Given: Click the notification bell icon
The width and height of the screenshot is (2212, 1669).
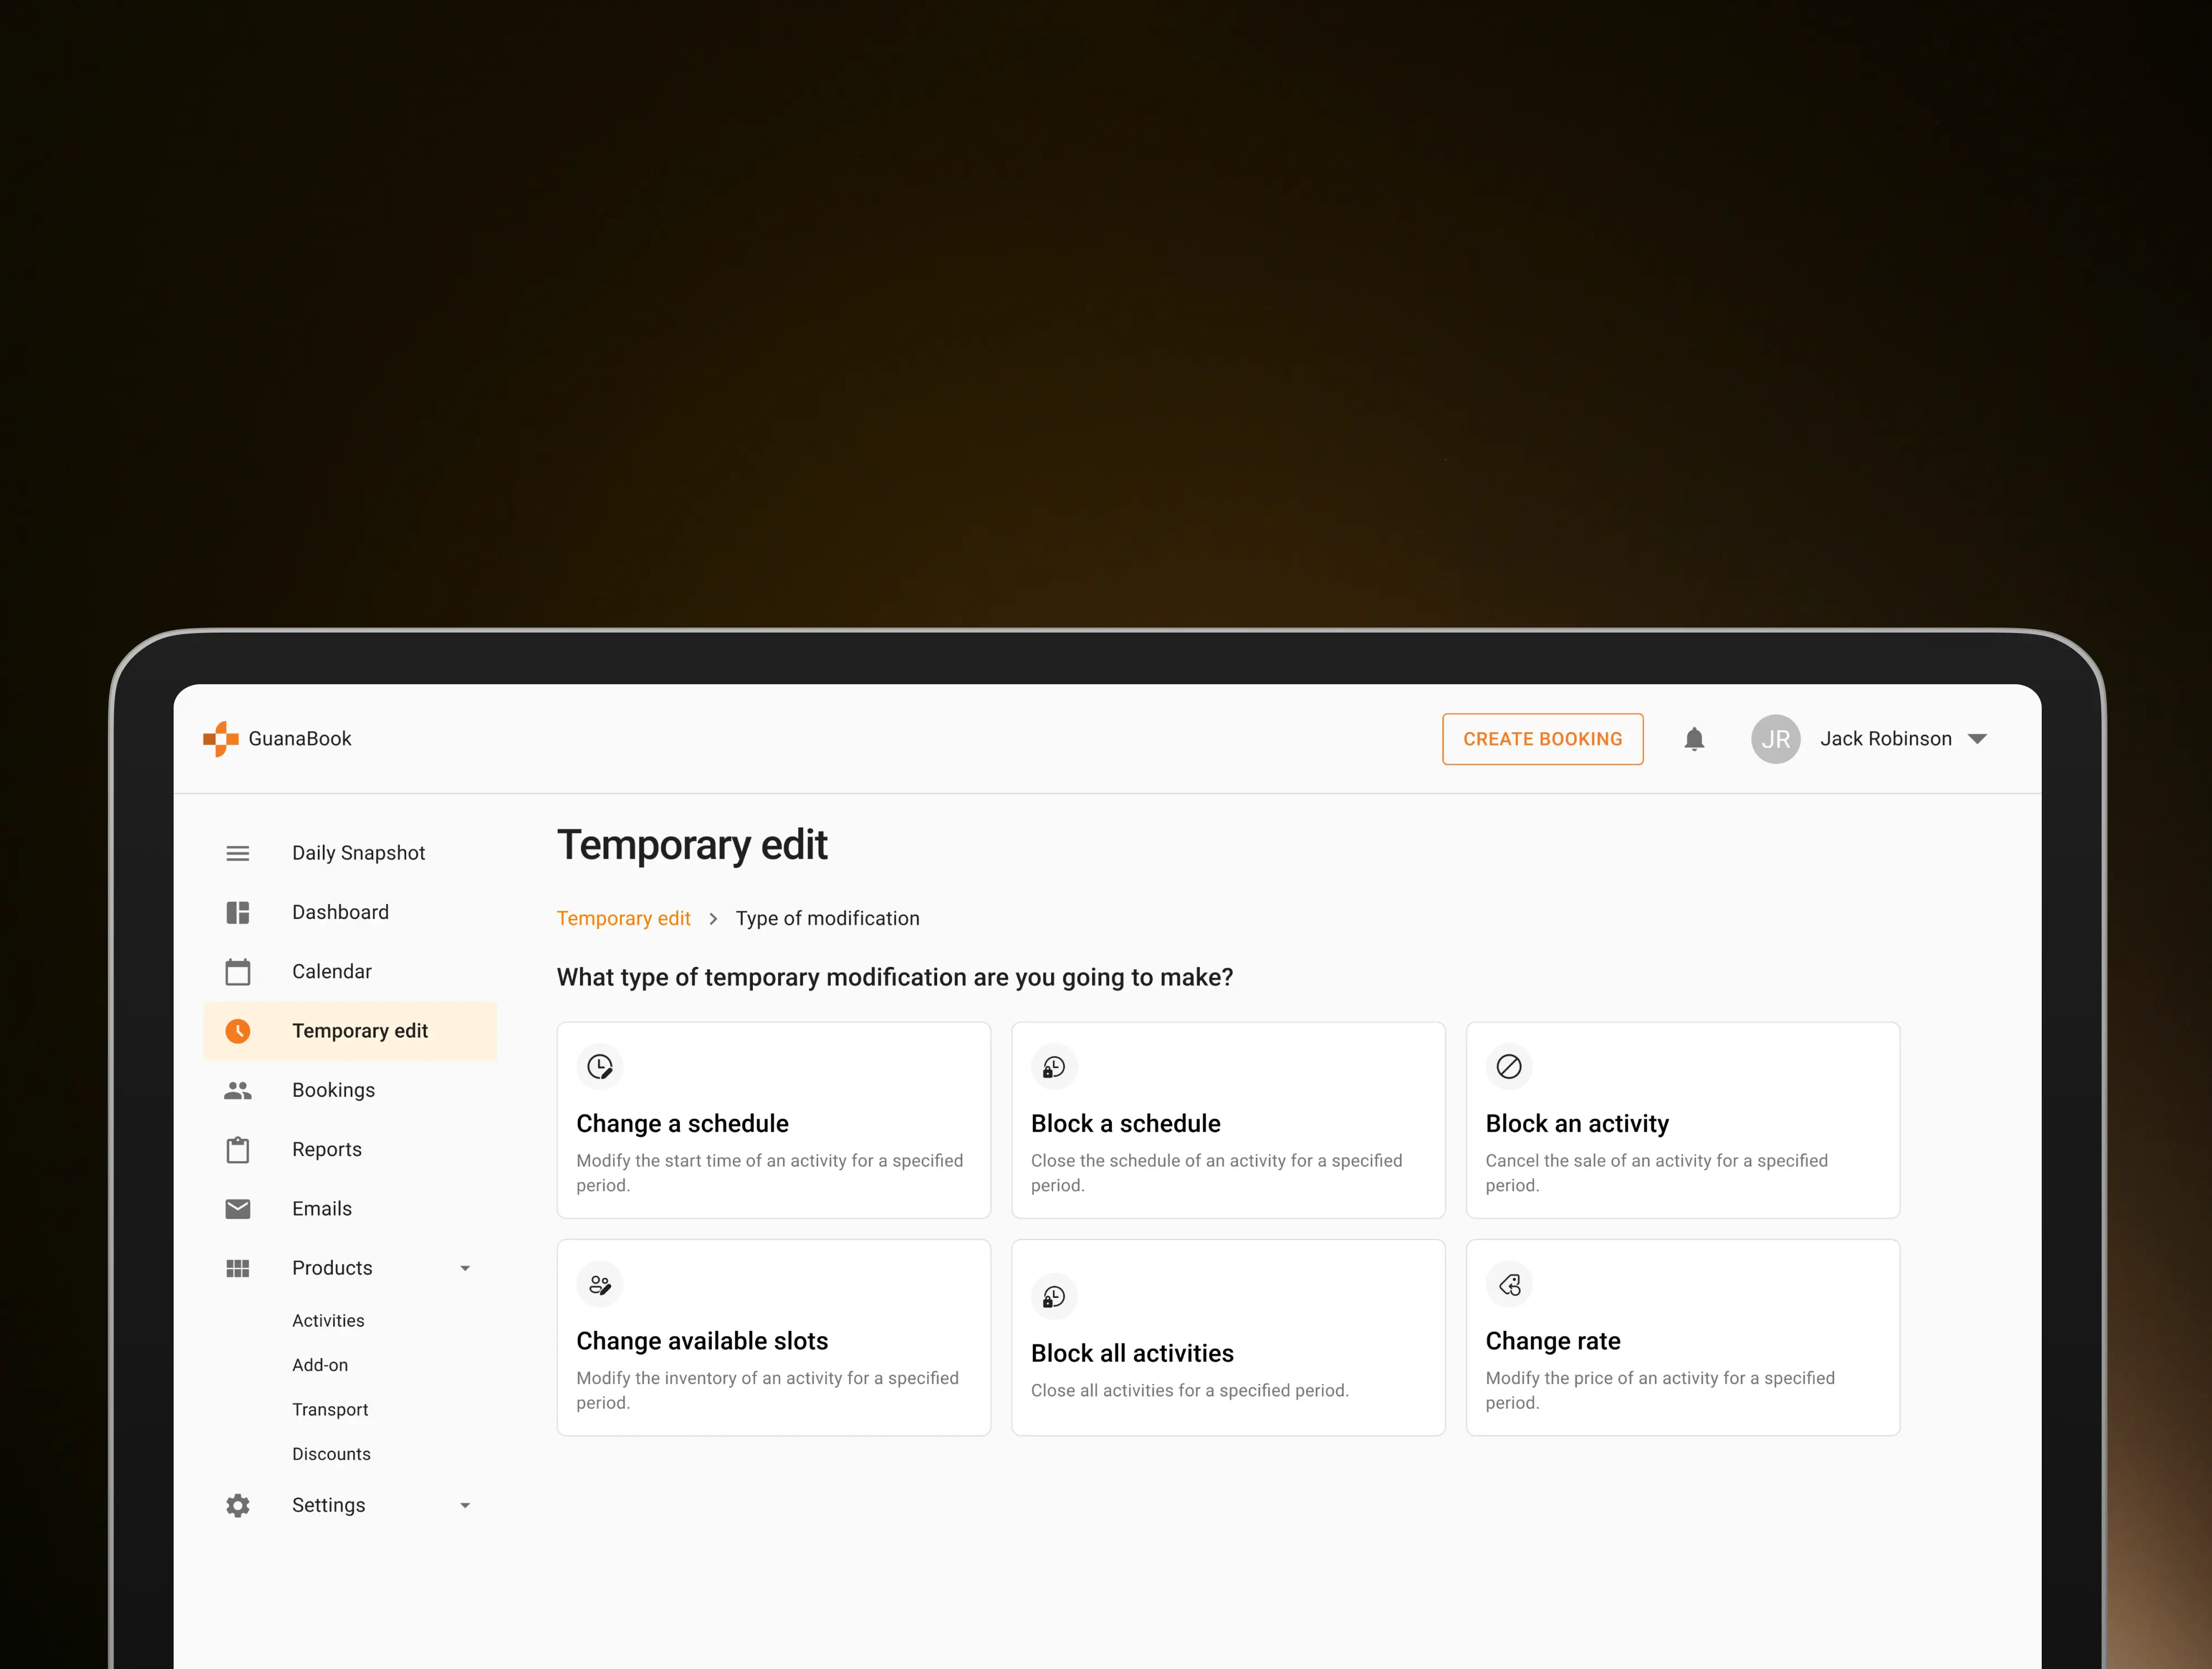Looking at the screenshot, I should [x=1693, y=739].
